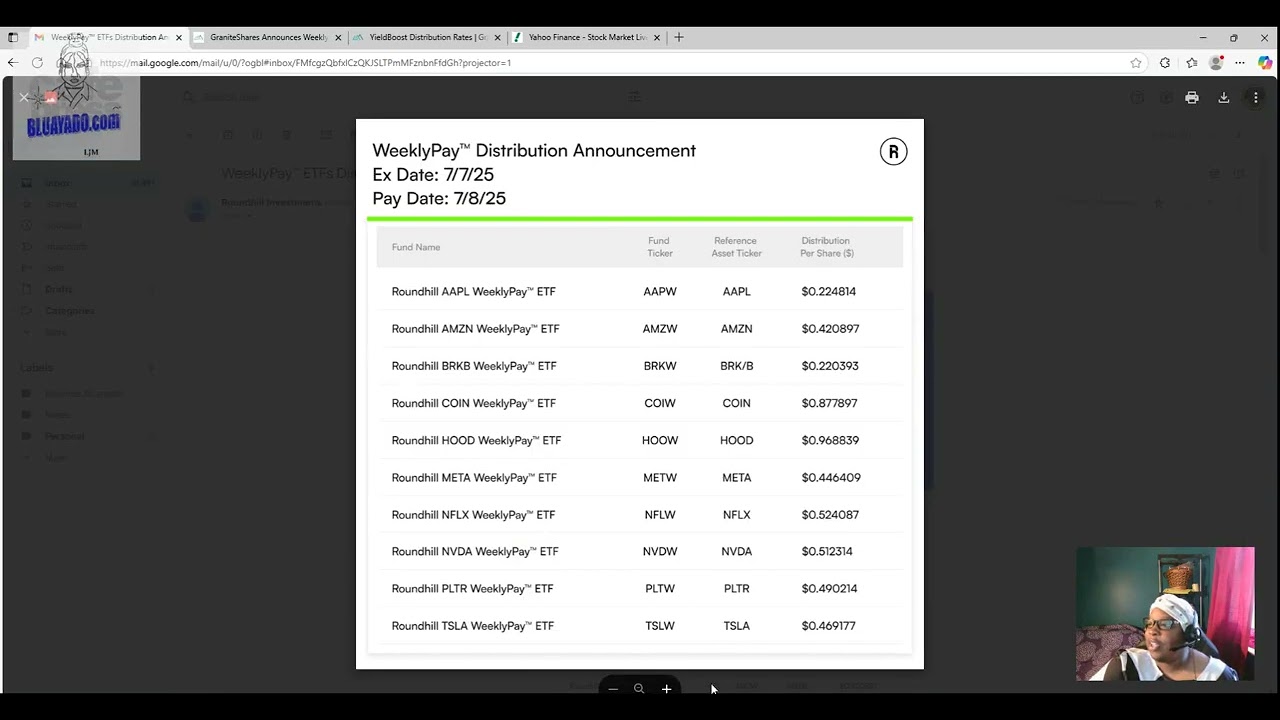1280x720 pixels.
Task: Click the webcam video thumbnail
Action: click(x=1165, y=614)
